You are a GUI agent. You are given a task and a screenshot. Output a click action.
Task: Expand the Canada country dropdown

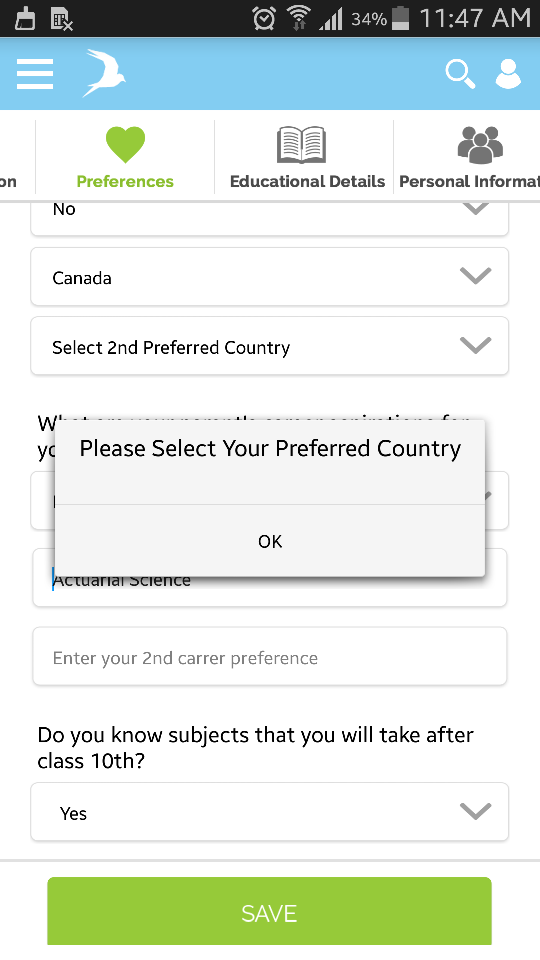(269, 277)
